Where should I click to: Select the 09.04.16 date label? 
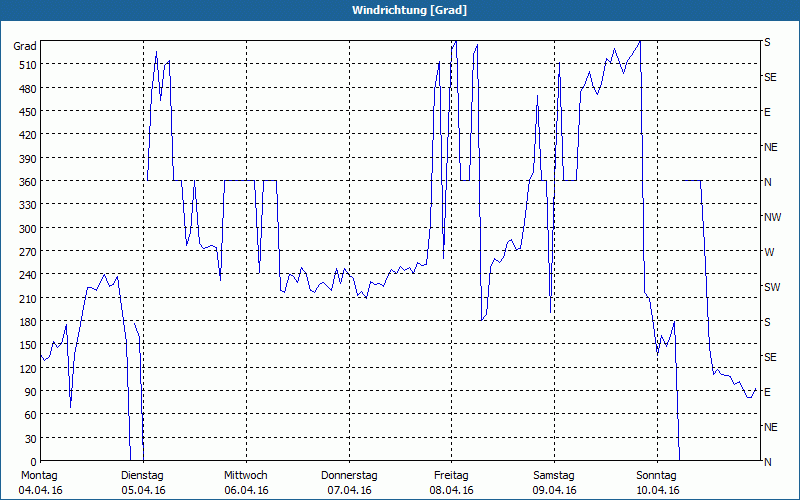point(555,490)
